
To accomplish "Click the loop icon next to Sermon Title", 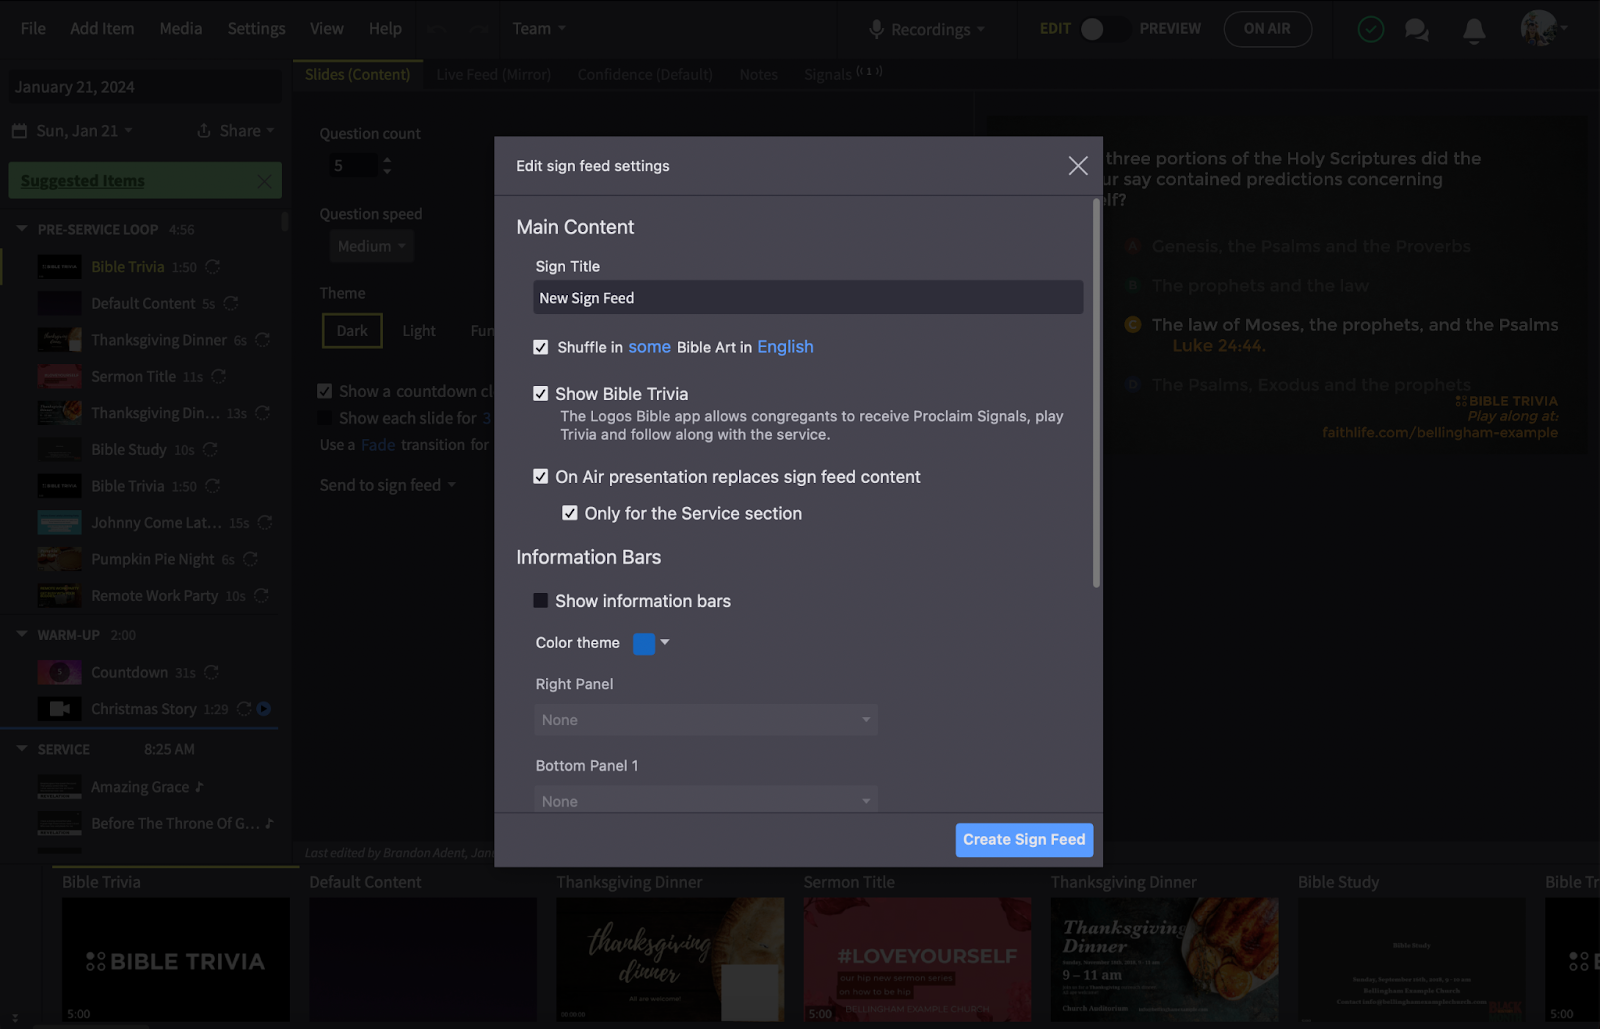I will (219, 377).
